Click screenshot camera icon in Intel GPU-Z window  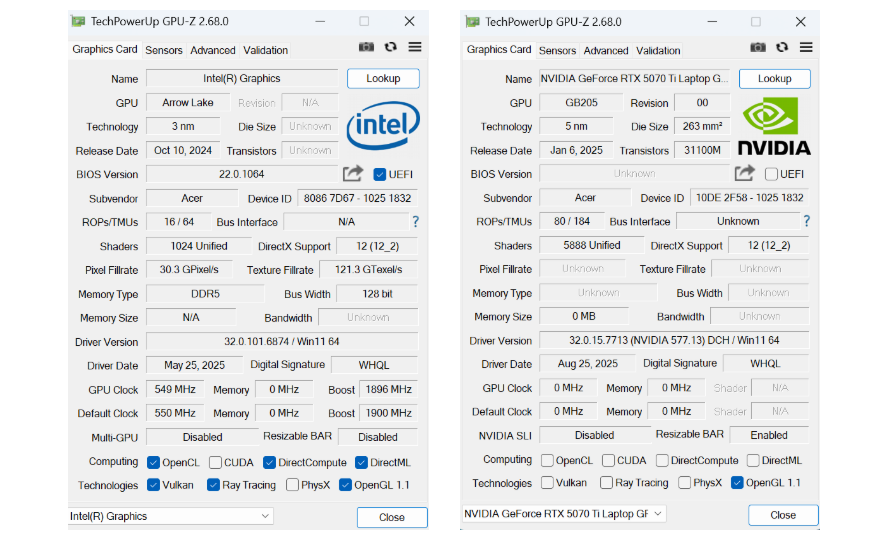pos(366,47)
